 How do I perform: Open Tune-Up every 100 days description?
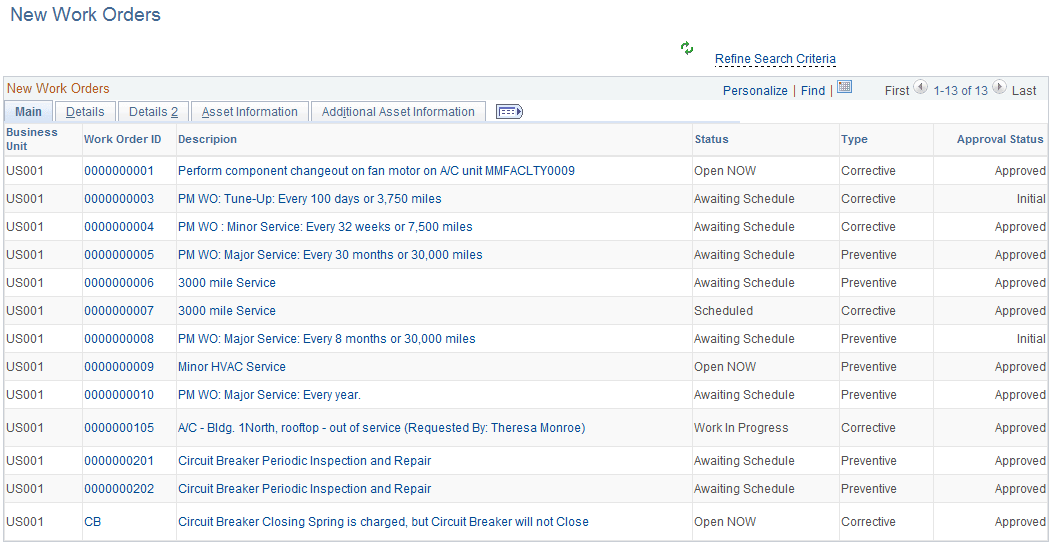[310, 199]
